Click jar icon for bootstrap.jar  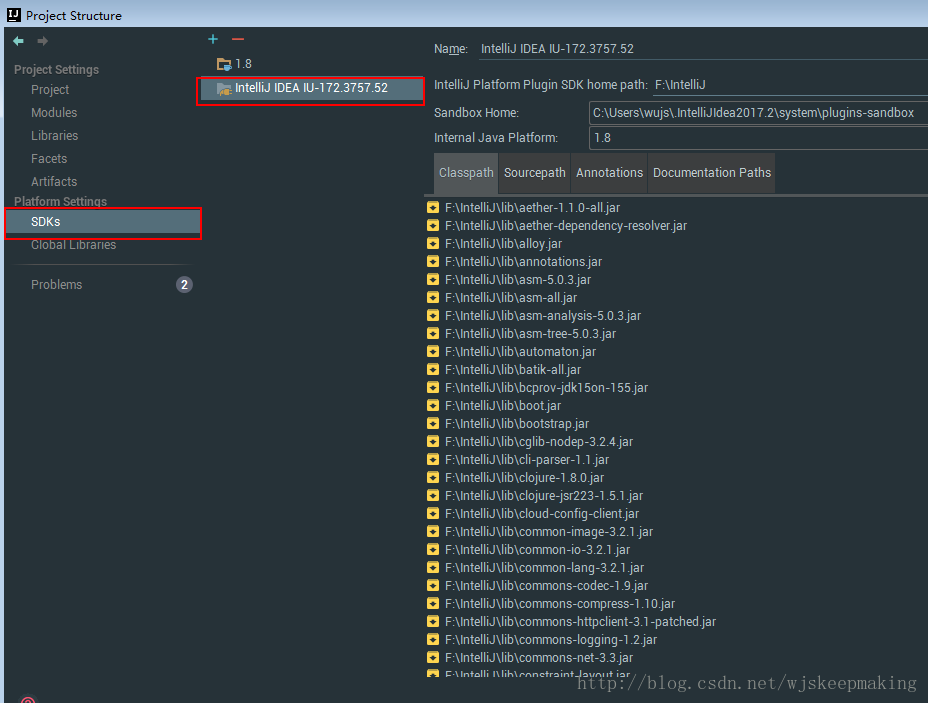pyautogui.click(x=433, y=424)
